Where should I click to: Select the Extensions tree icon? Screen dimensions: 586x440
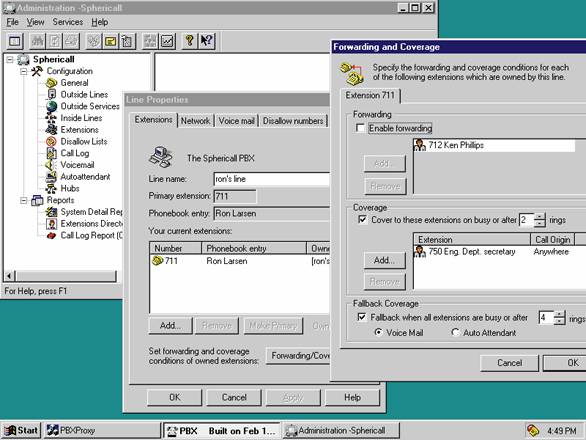(x=51, y=130)
